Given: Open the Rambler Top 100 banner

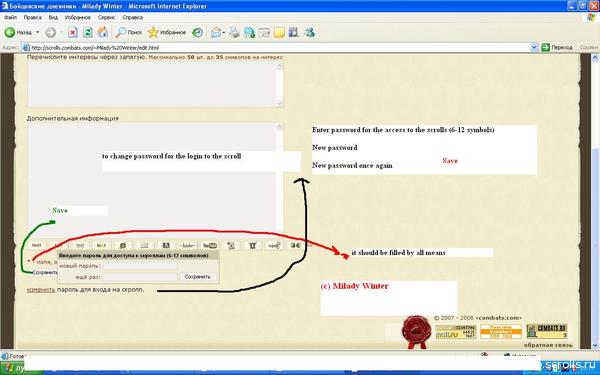Looking at the screenshot, I should (x=501, y=331).
